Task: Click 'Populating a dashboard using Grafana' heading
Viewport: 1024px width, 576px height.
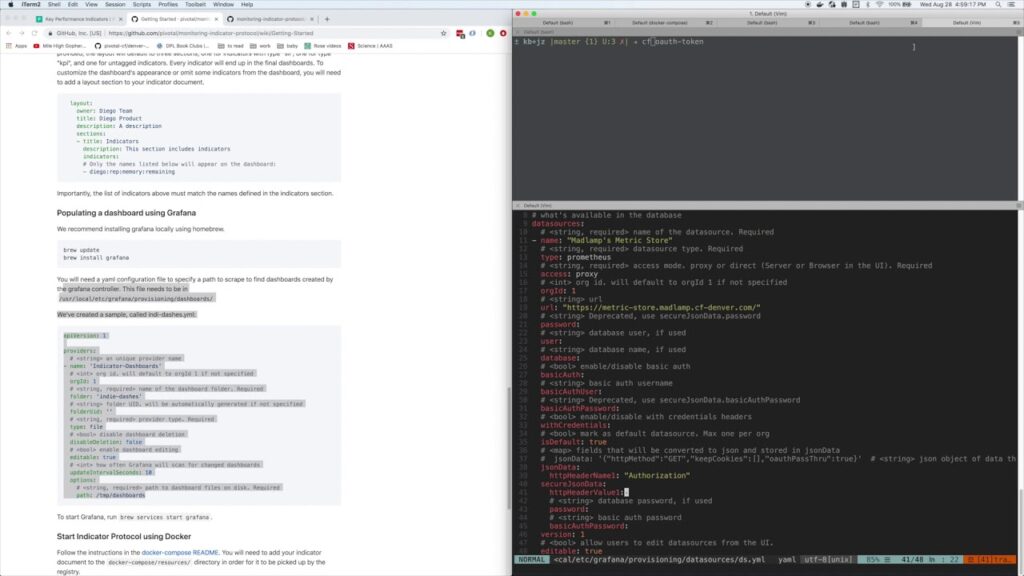Action: (126, 213)
